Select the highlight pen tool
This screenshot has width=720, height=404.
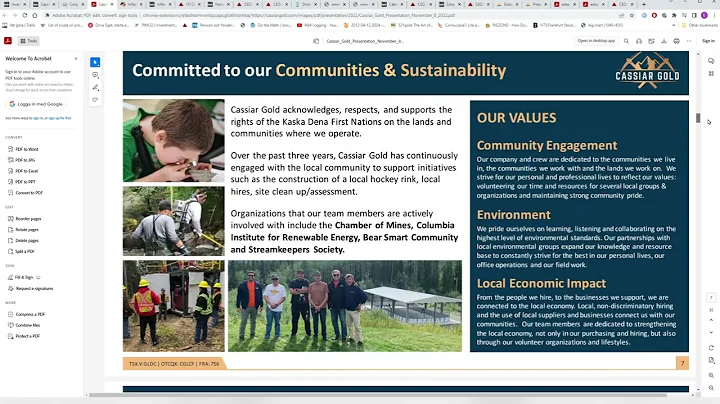95,87
